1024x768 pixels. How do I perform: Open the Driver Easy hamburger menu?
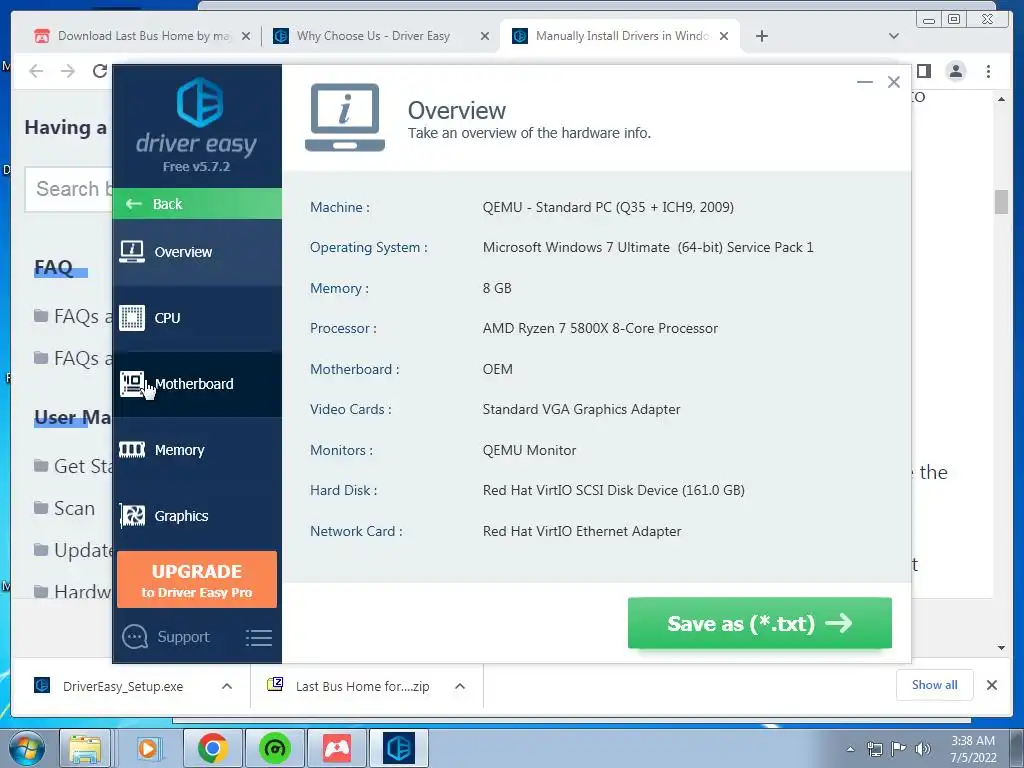(x=259, y=638)
